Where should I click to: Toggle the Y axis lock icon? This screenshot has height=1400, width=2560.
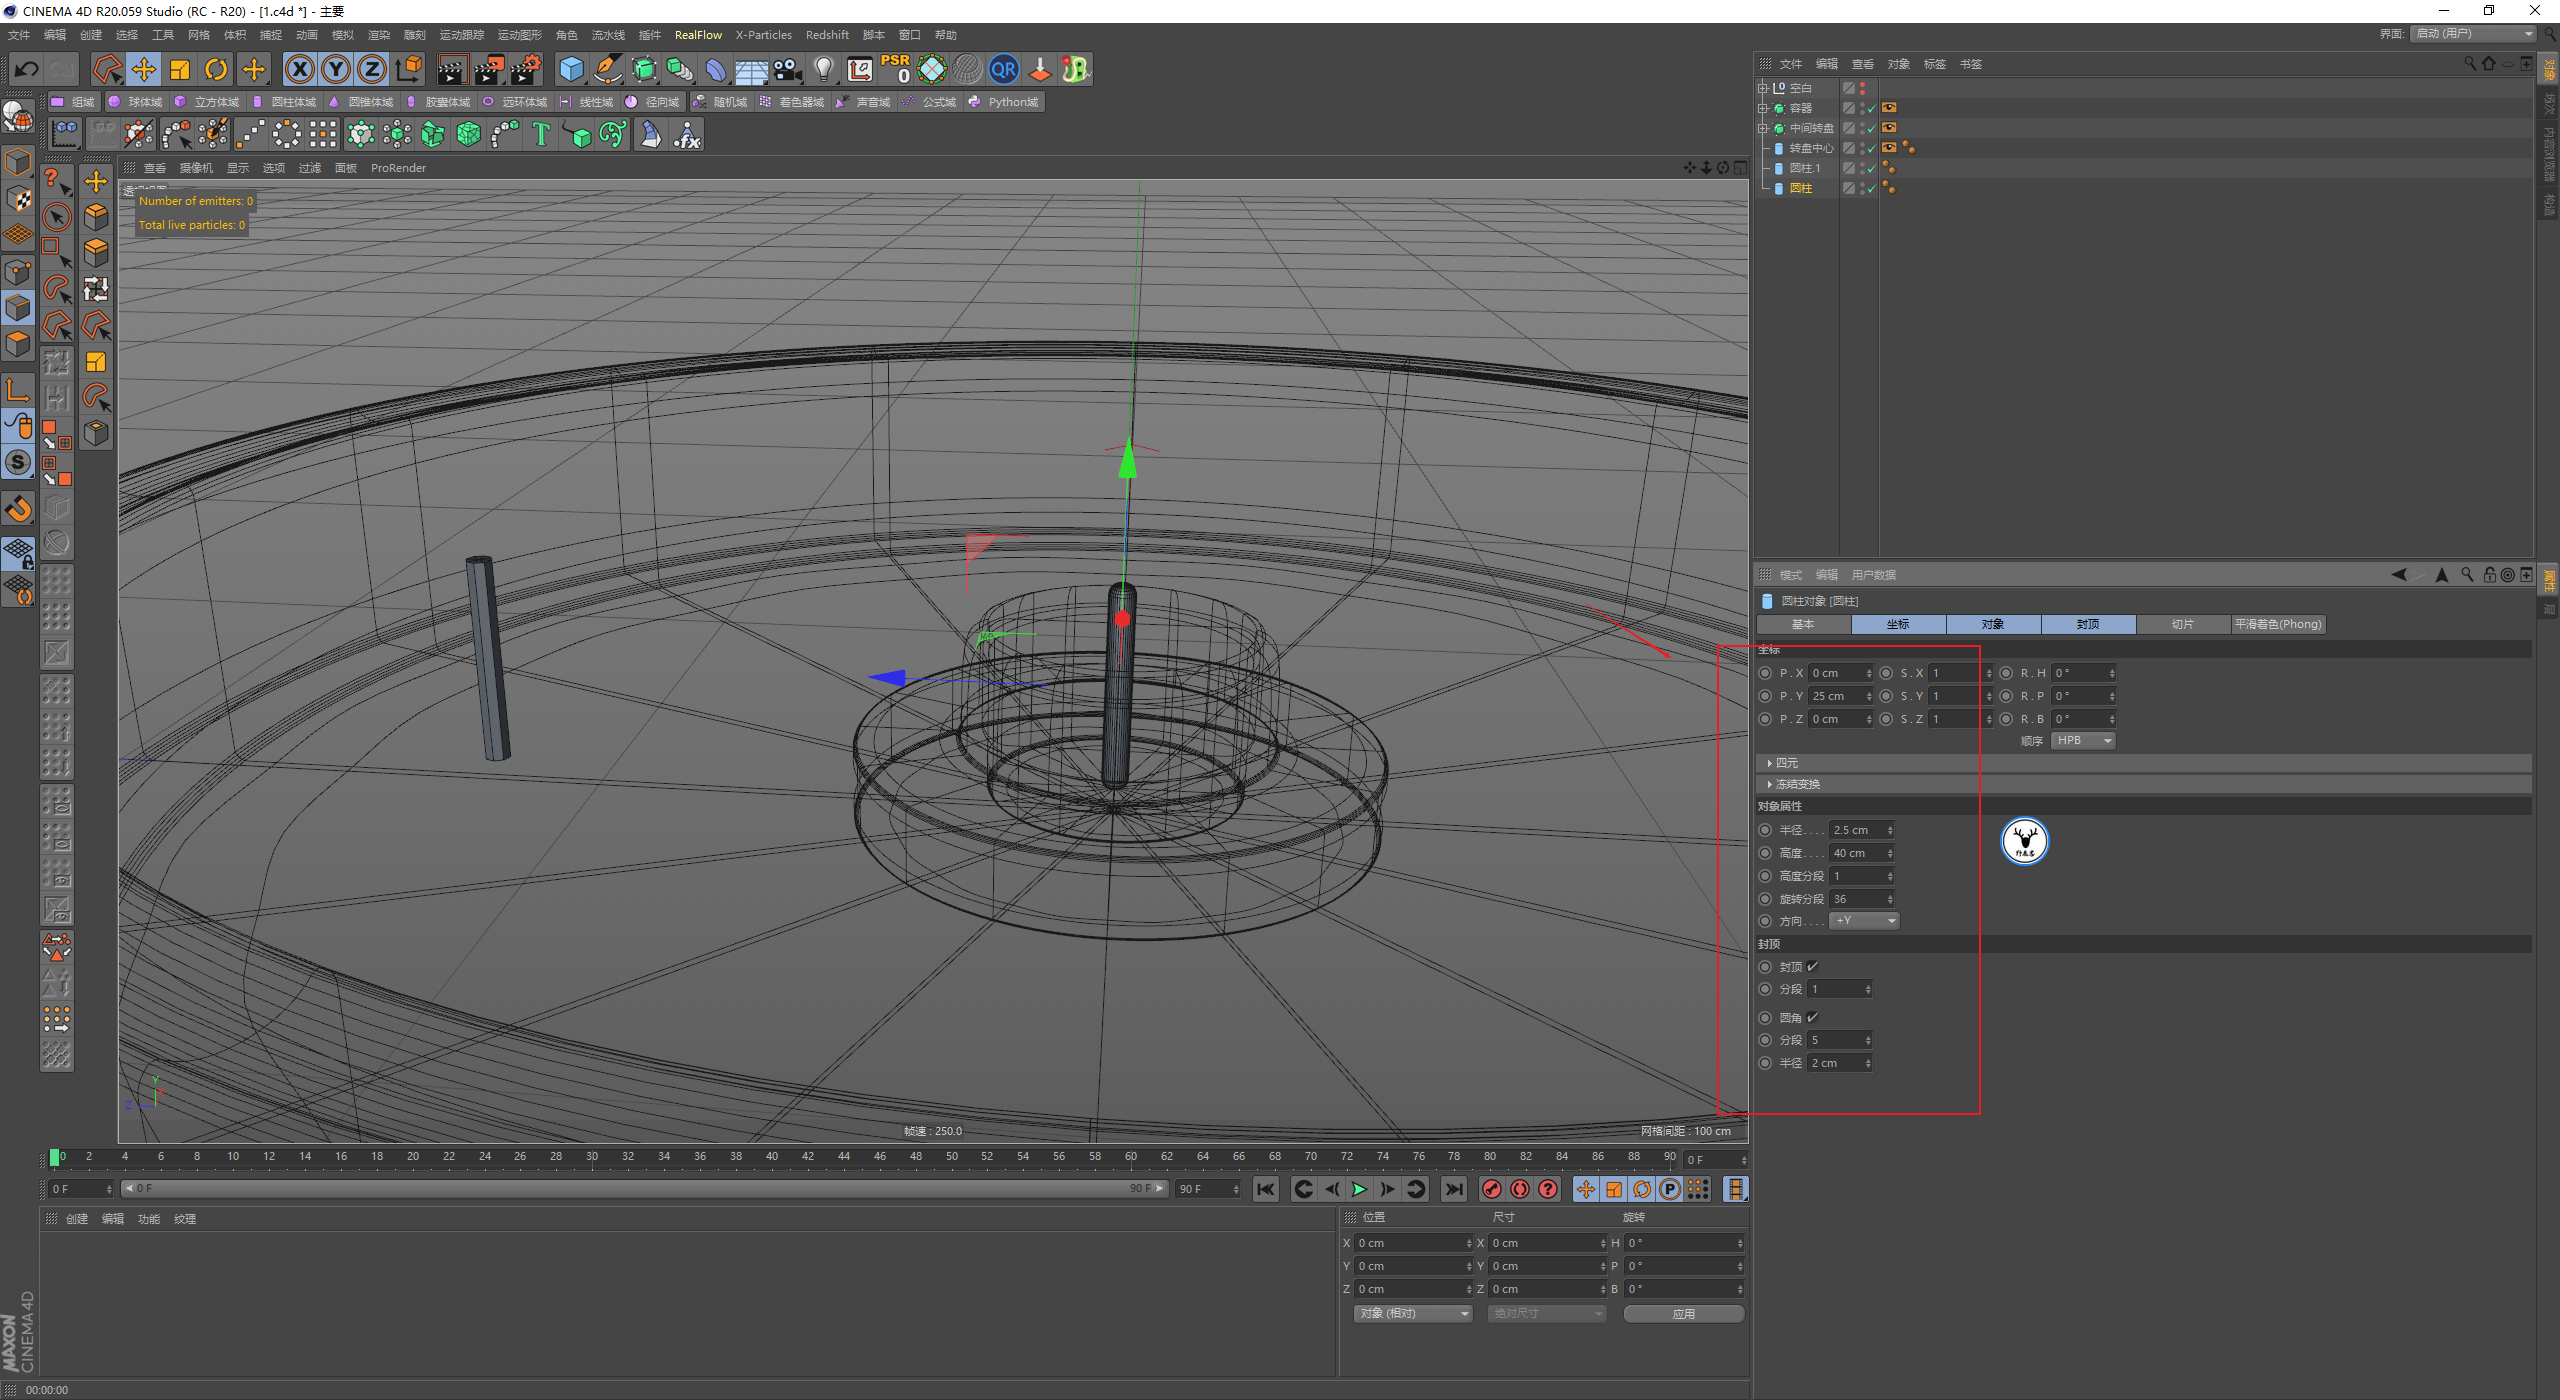[336, 69]
